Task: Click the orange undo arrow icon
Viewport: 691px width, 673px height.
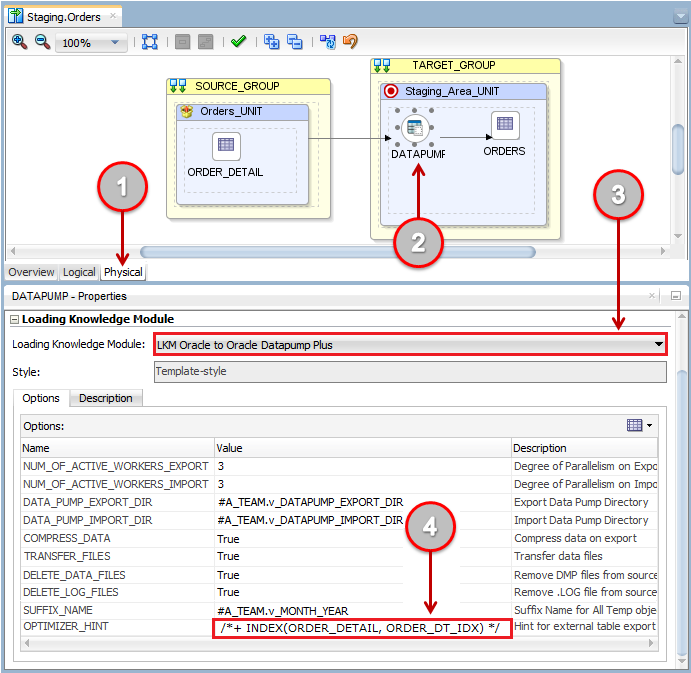Action: (x=351, y=42)
